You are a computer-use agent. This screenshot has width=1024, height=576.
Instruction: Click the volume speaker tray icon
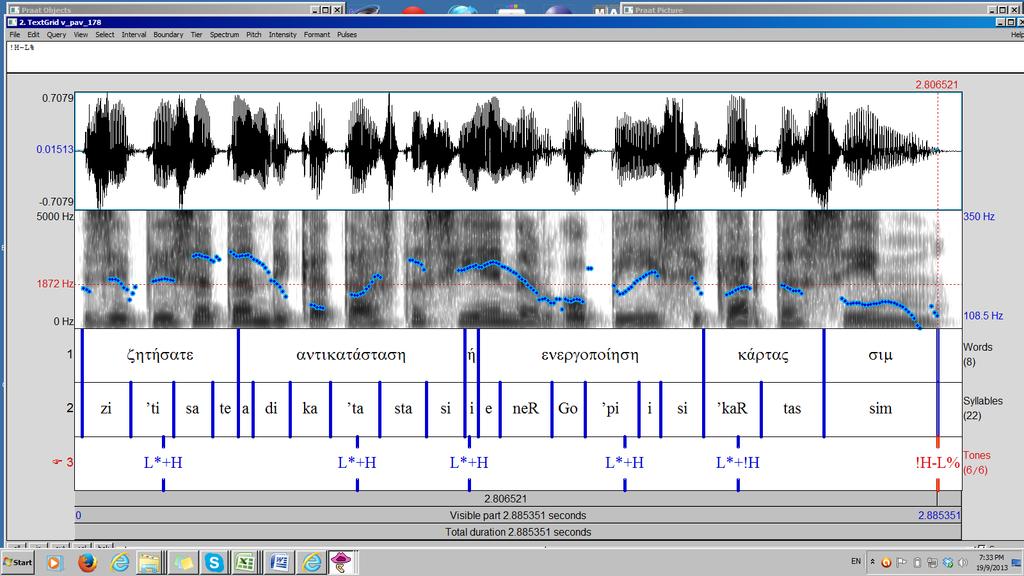pos(963,562)
